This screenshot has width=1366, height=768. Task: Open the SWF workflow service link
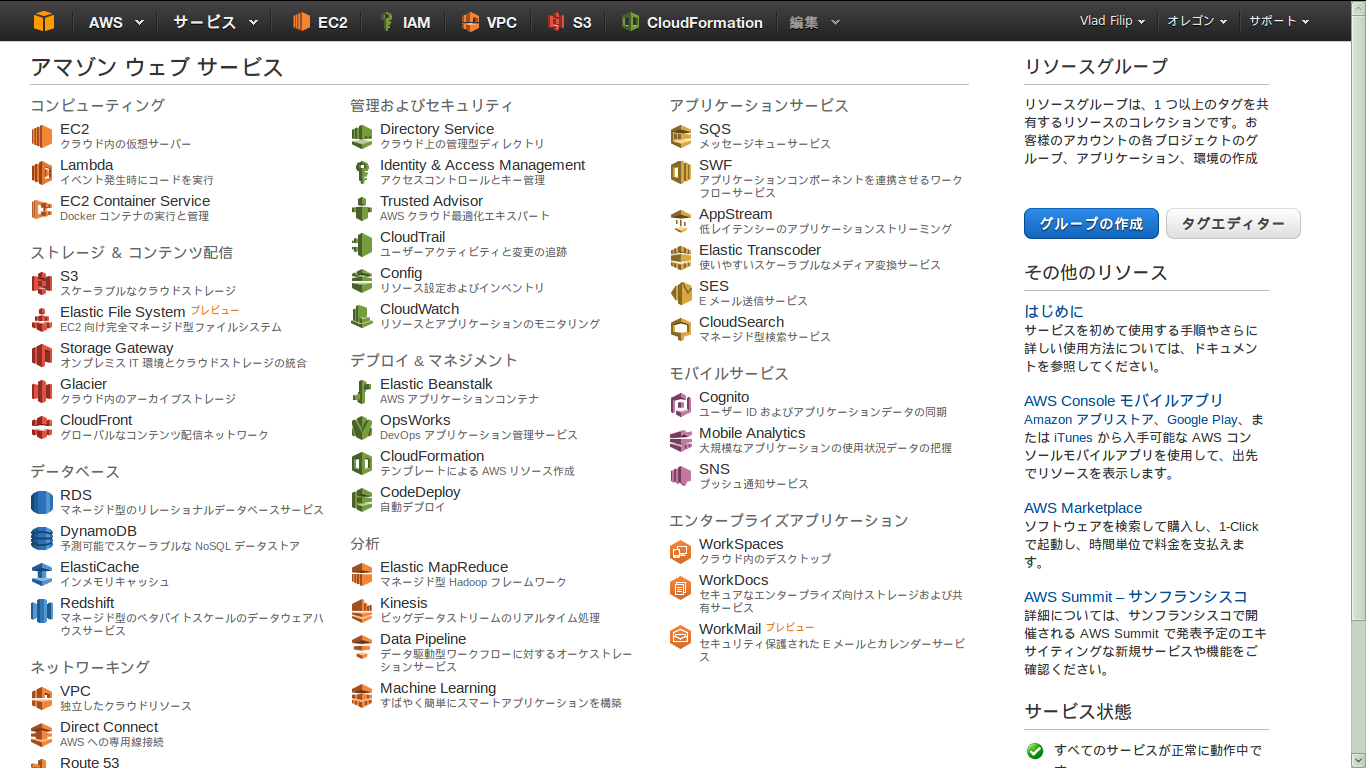click(x=715, y=165)
